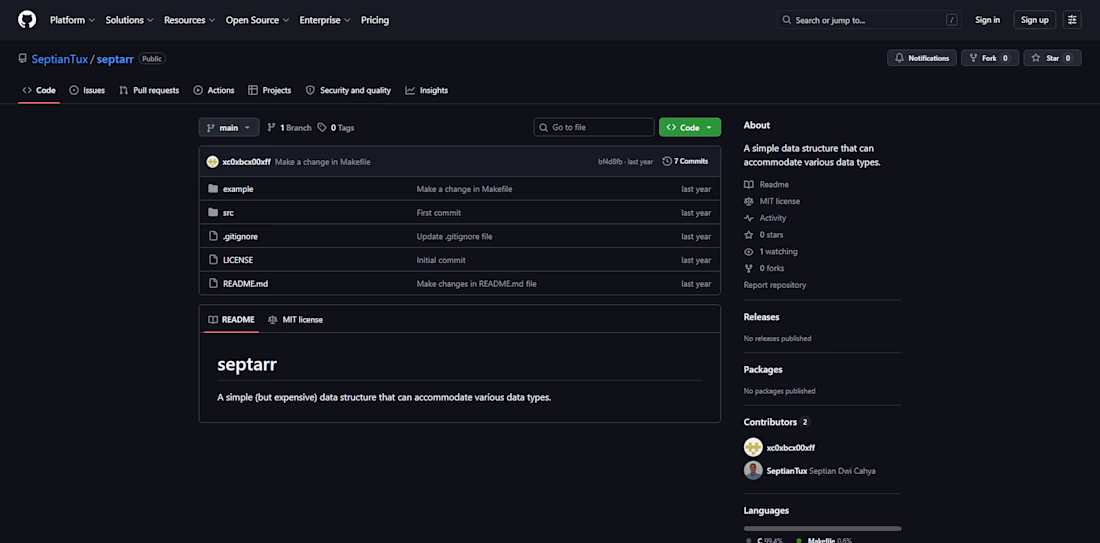Switch to the Projects tab
This screenshot has height=543, width=1100.
269,90
